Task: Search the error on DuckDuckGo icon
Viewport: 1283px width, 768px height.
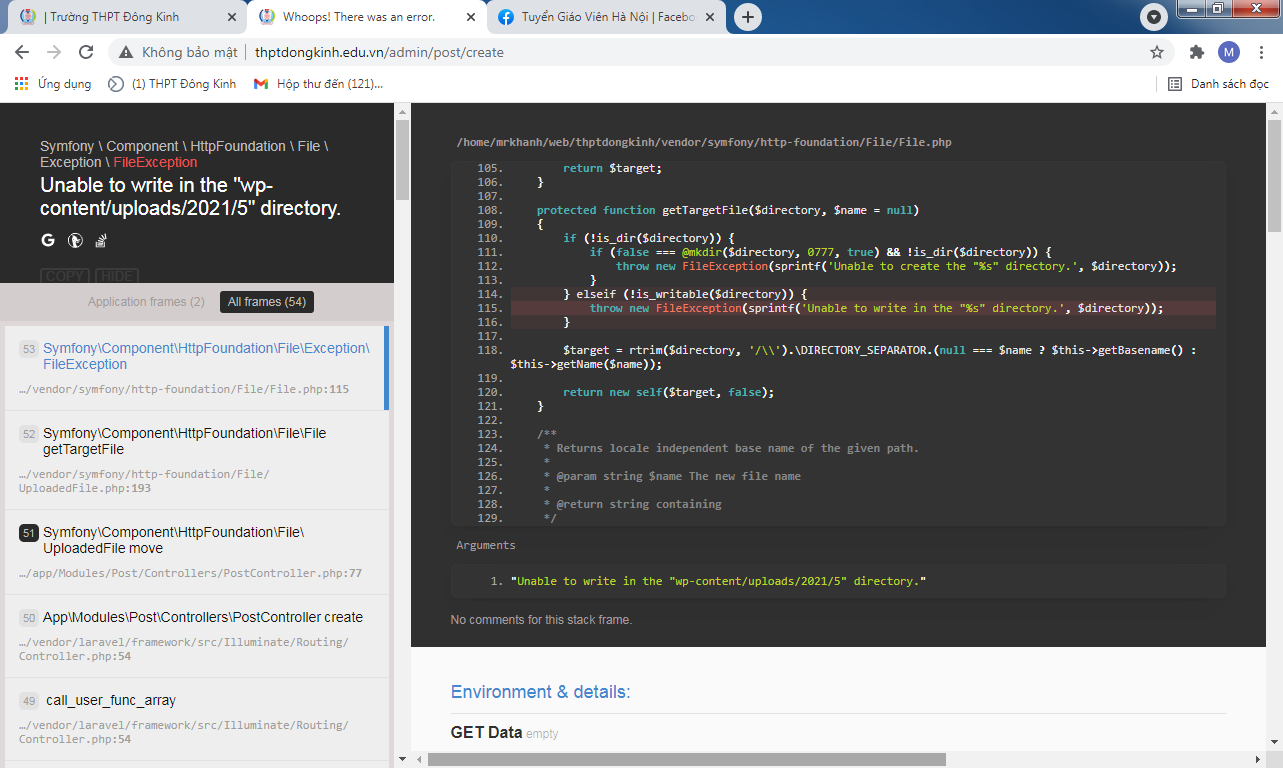Action: coord(75,240)
